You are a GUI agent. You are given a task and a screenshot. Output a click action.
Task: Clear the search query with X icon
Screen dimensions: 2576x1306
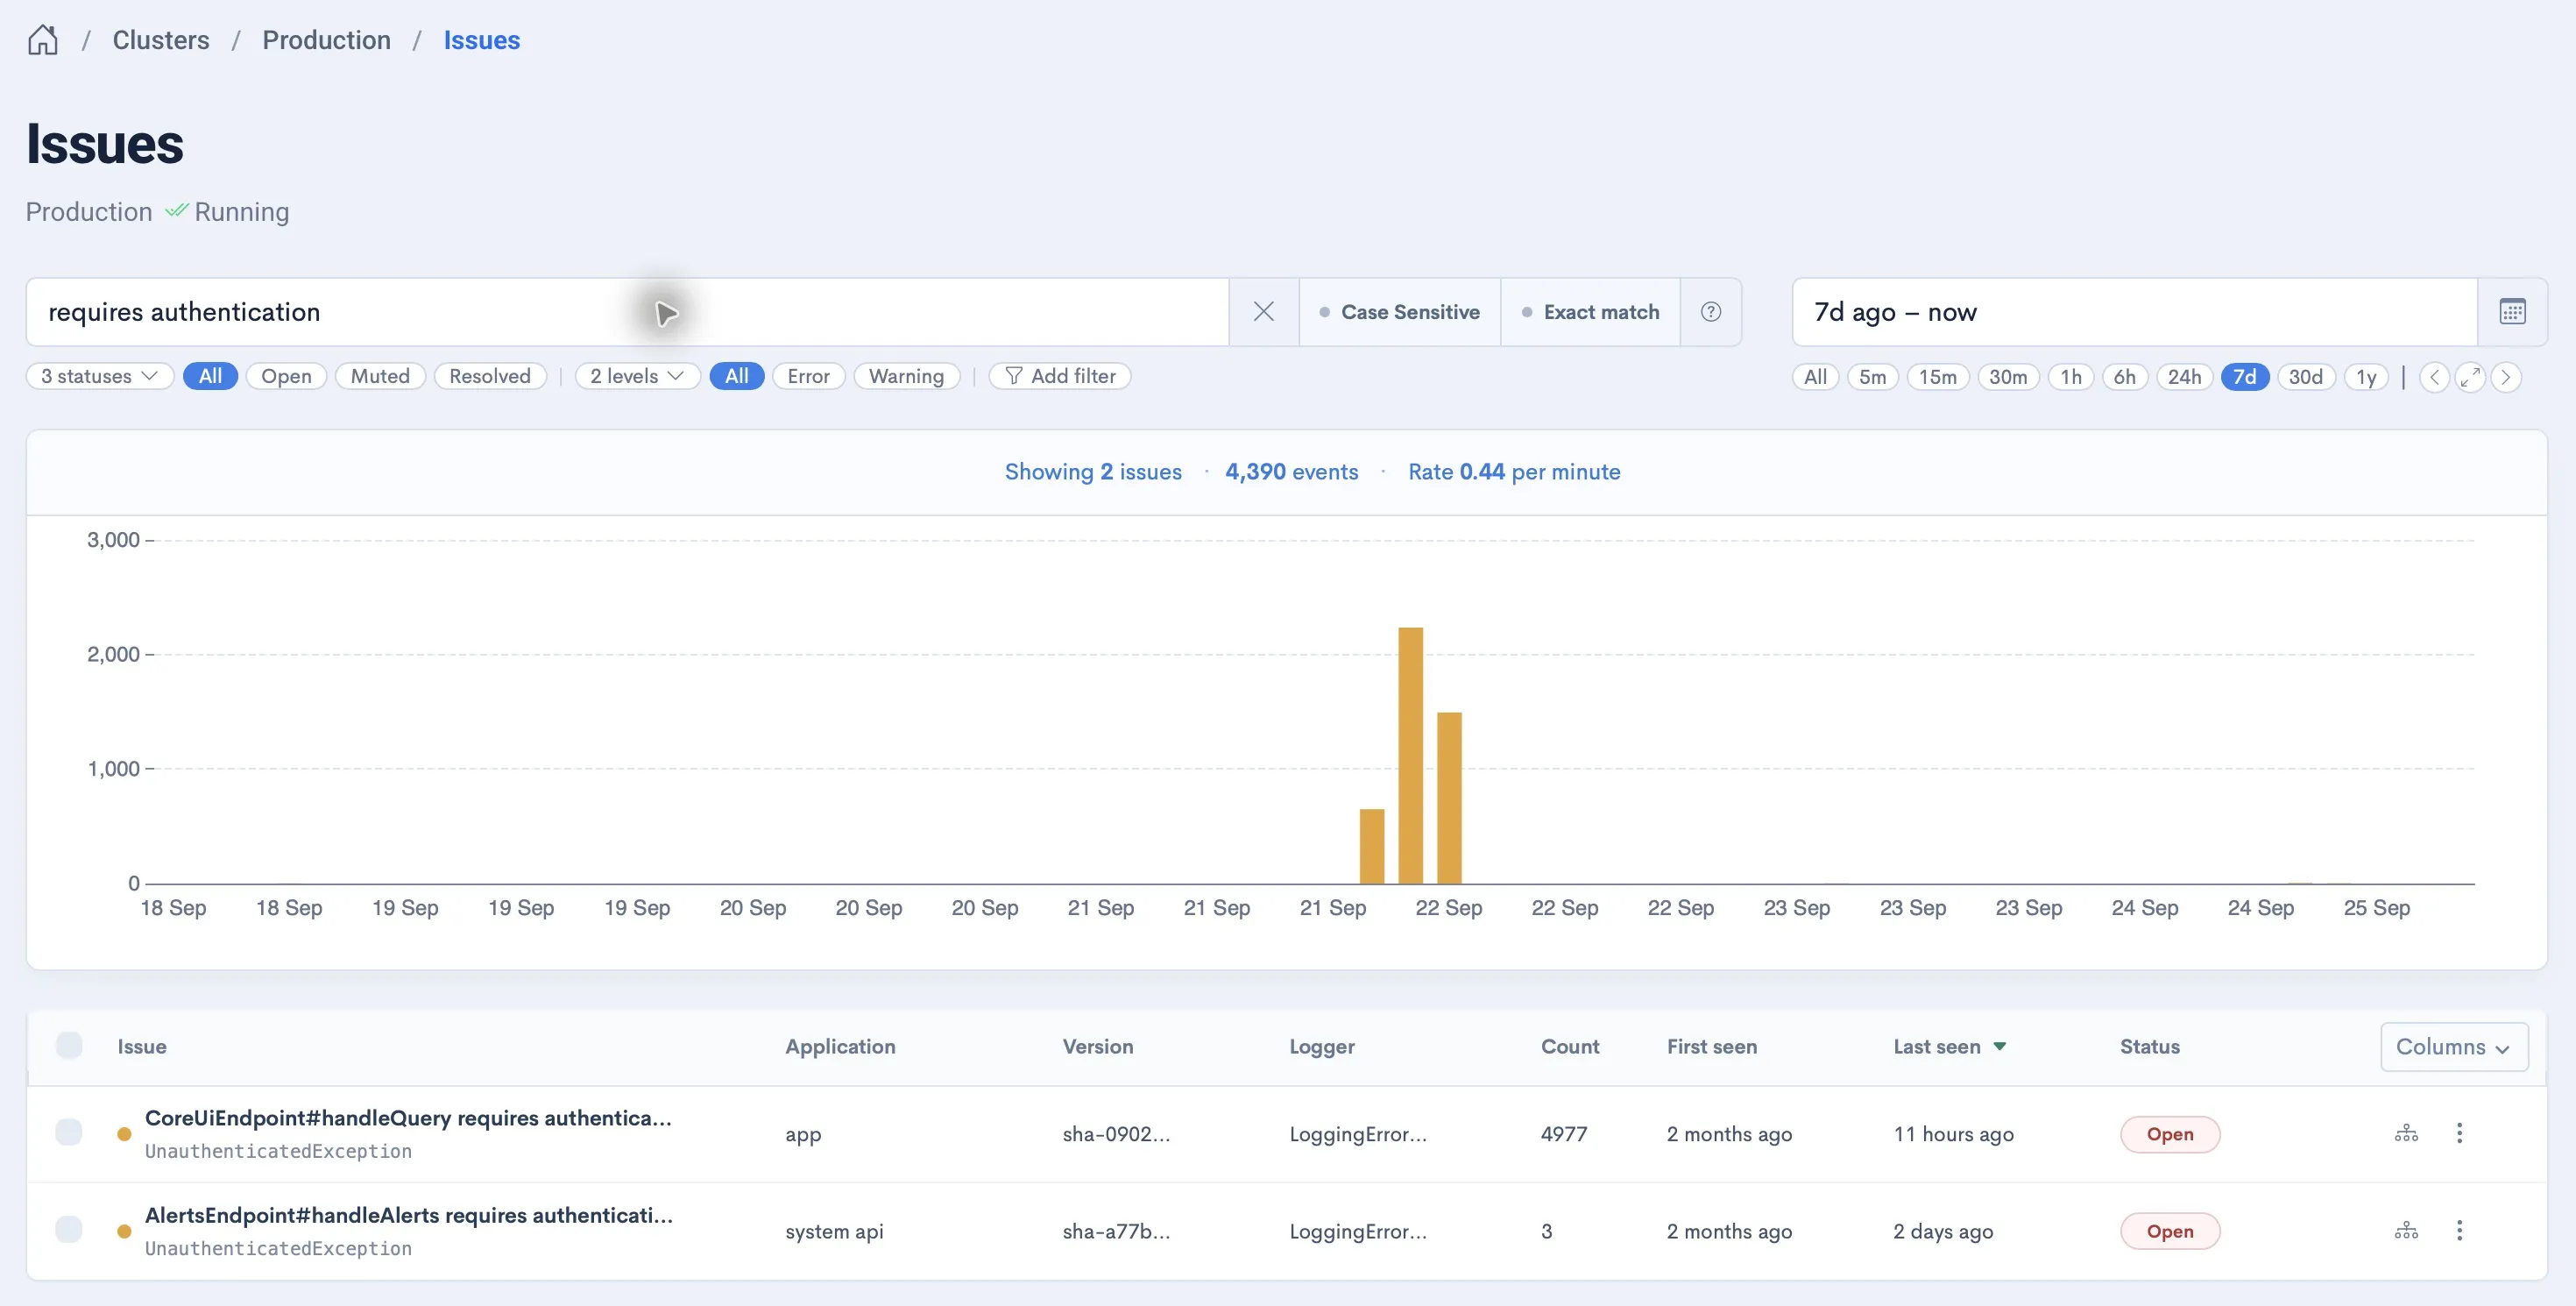pos(1263,312)
